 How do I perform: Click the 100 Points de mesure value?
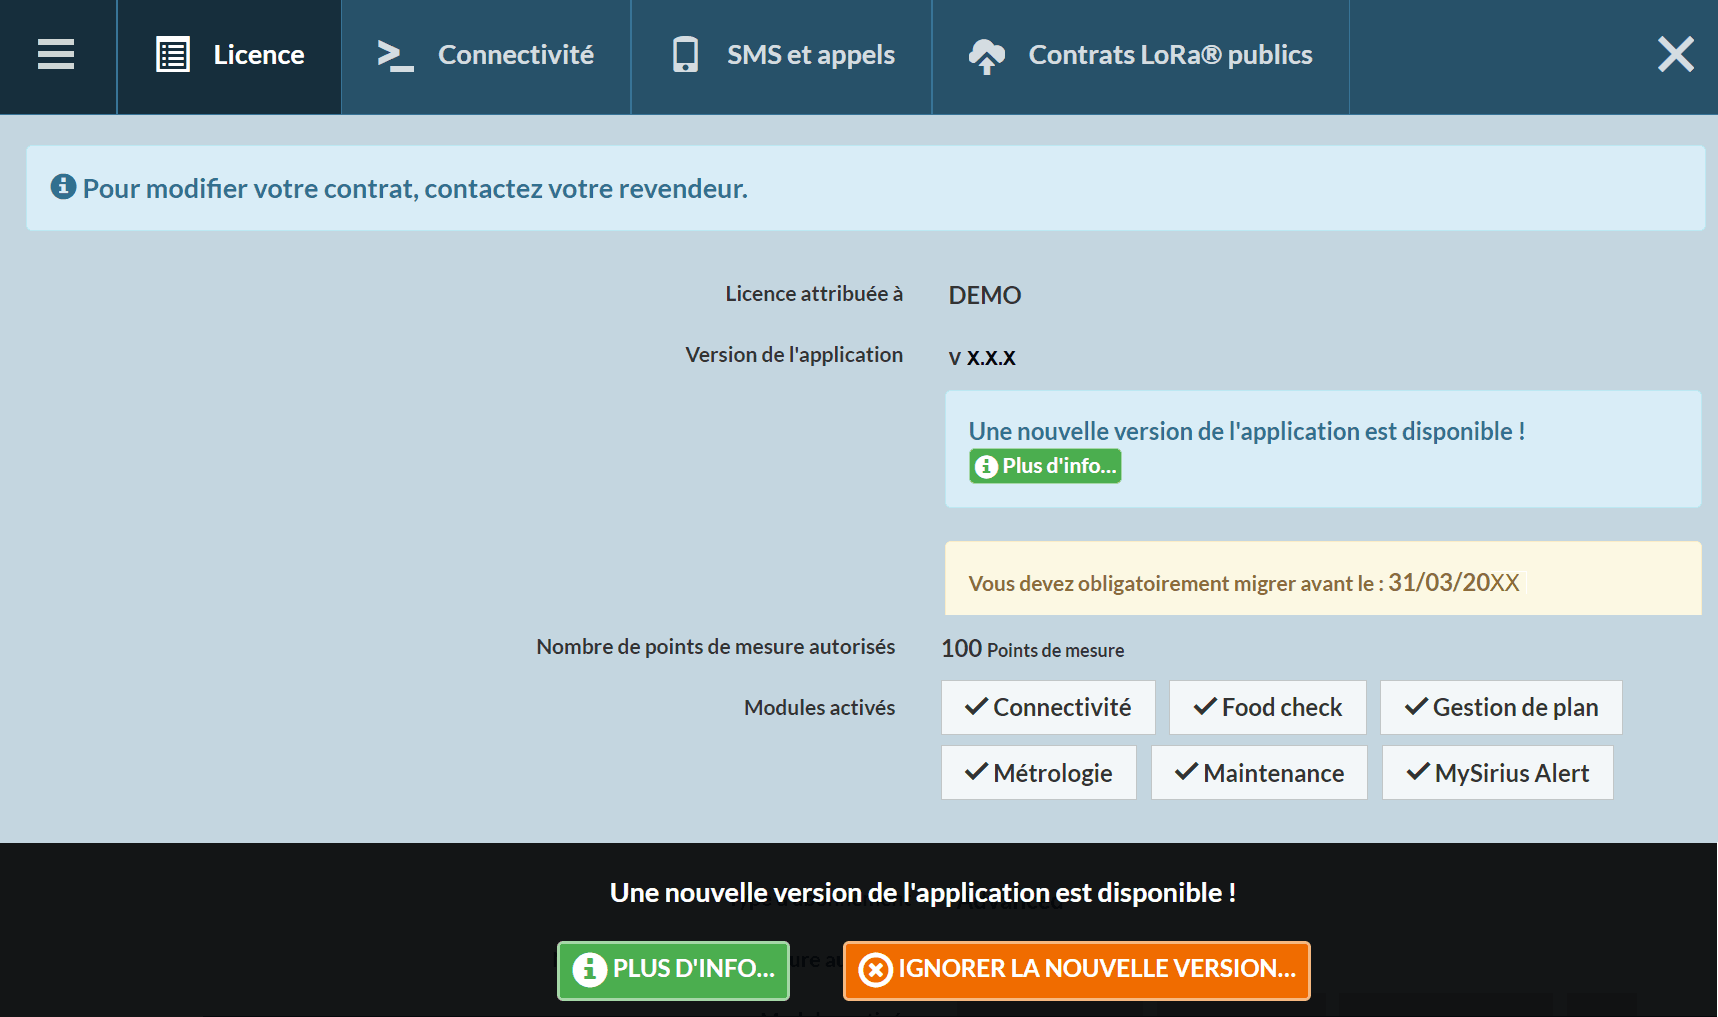[x=1033, y=649]
